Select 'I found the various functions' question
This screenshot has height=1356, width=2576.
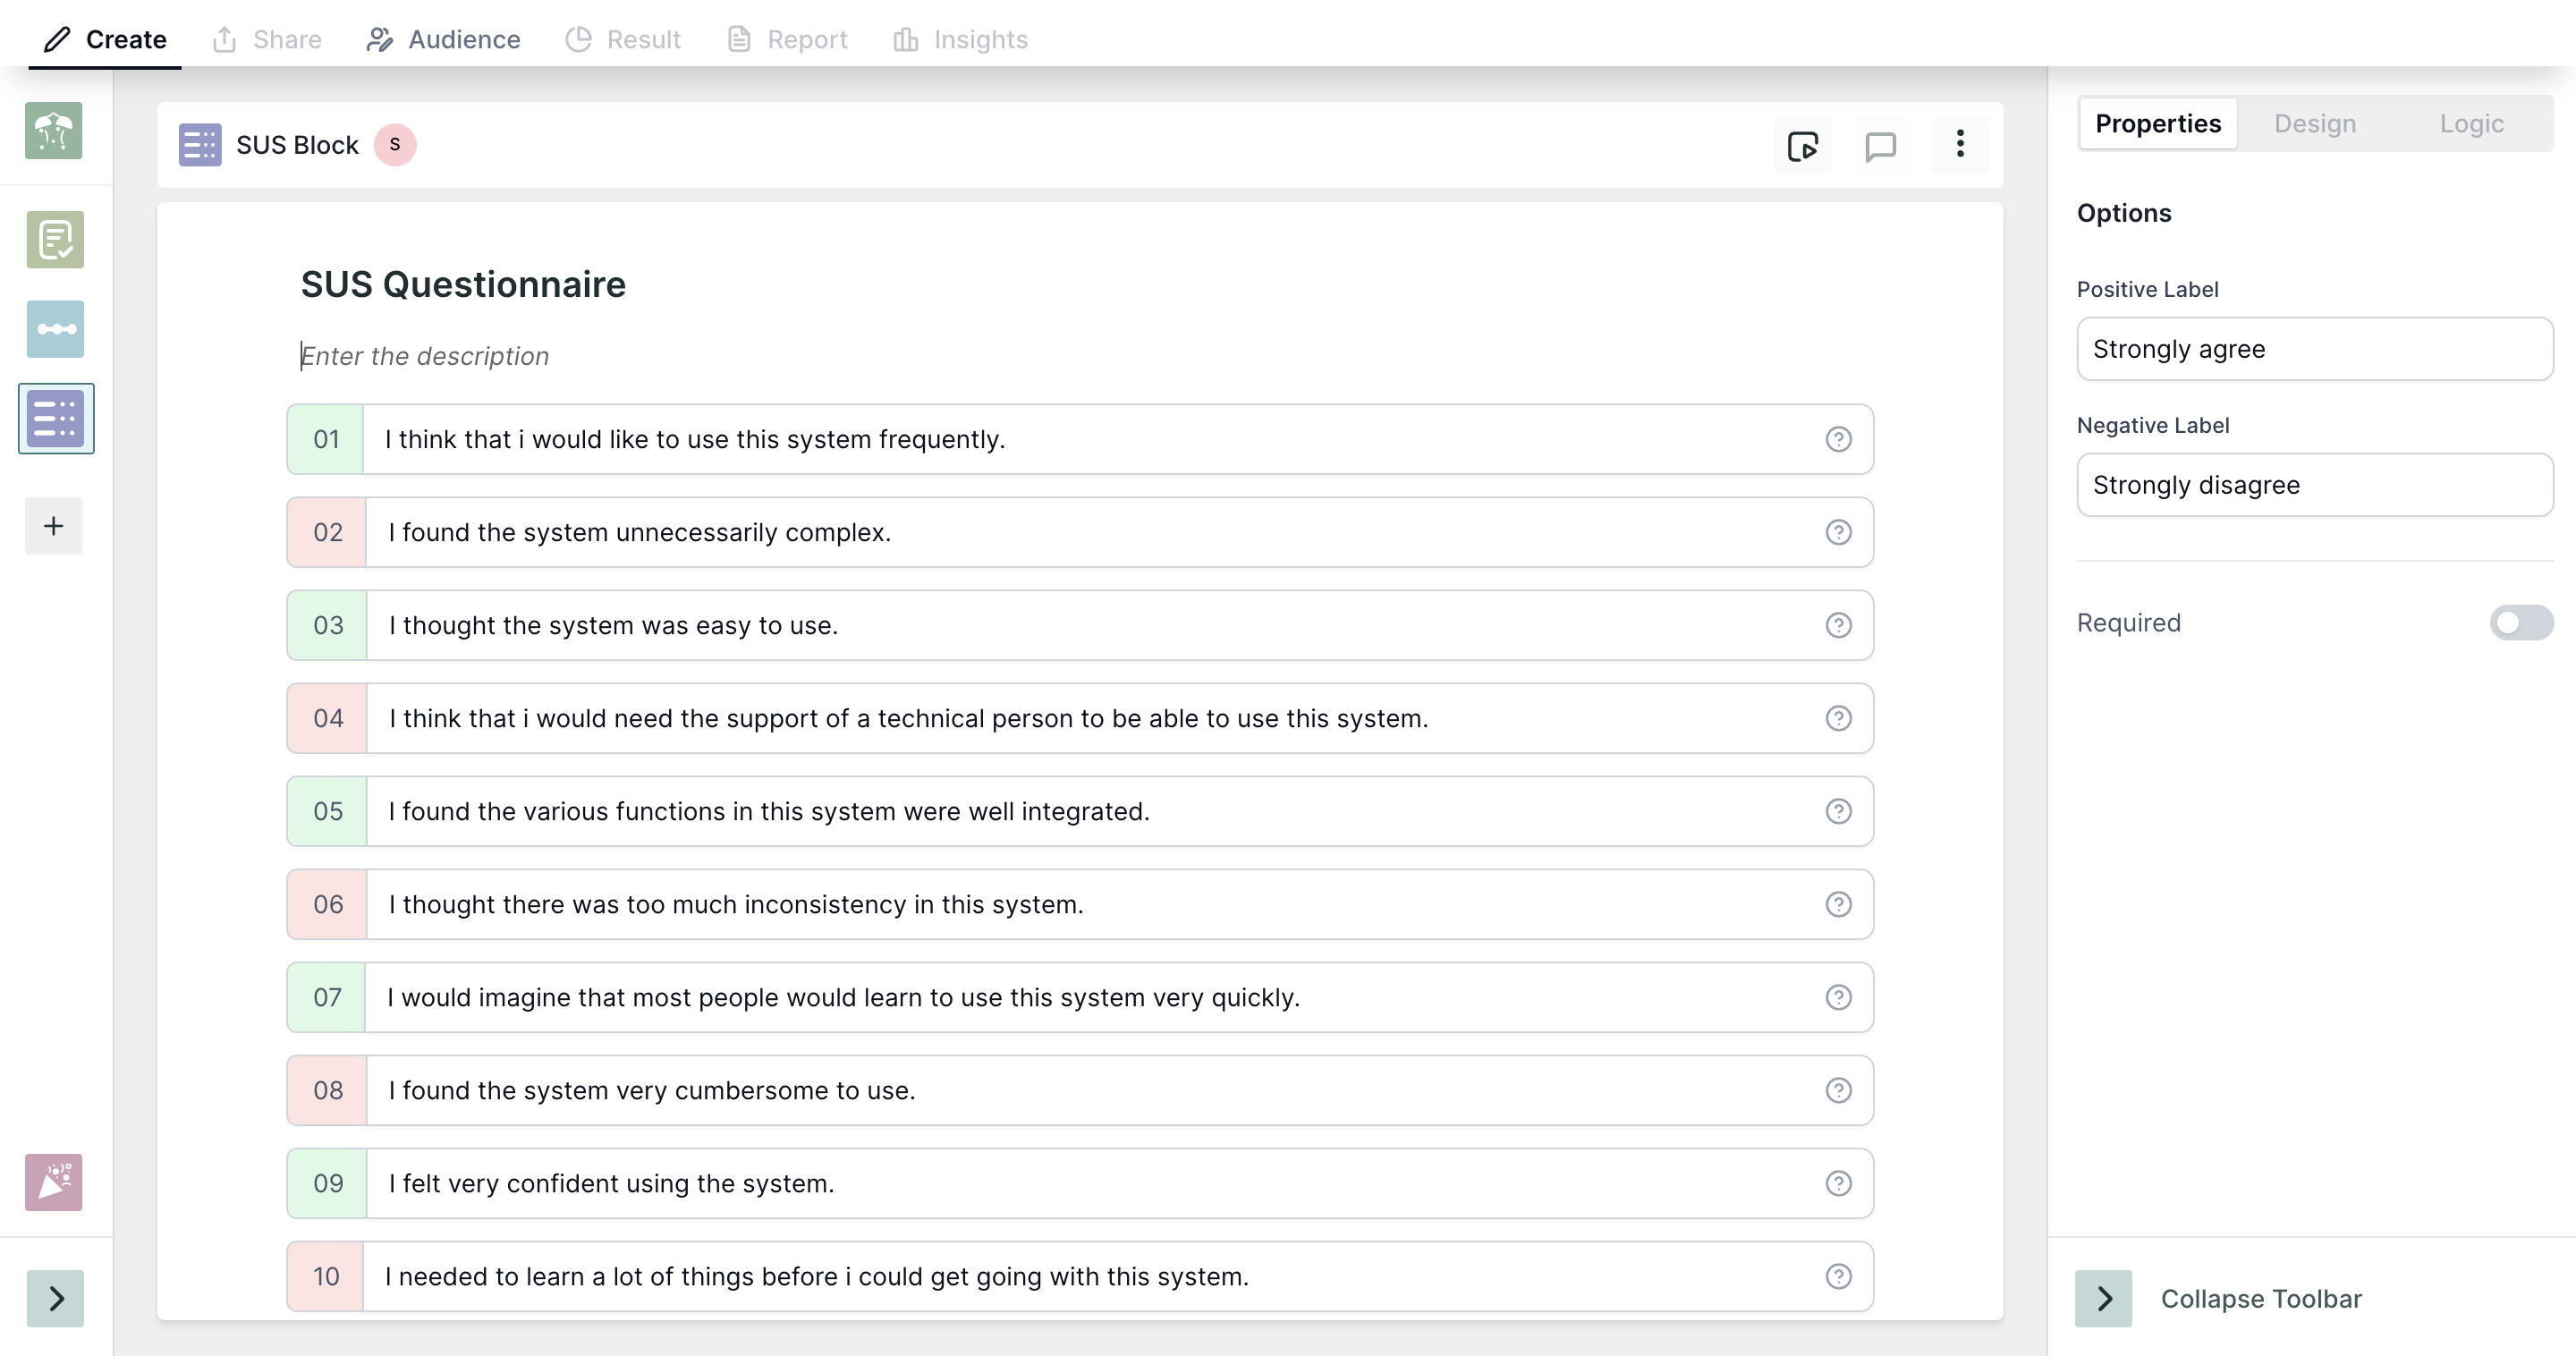click(x=769, y=811)
